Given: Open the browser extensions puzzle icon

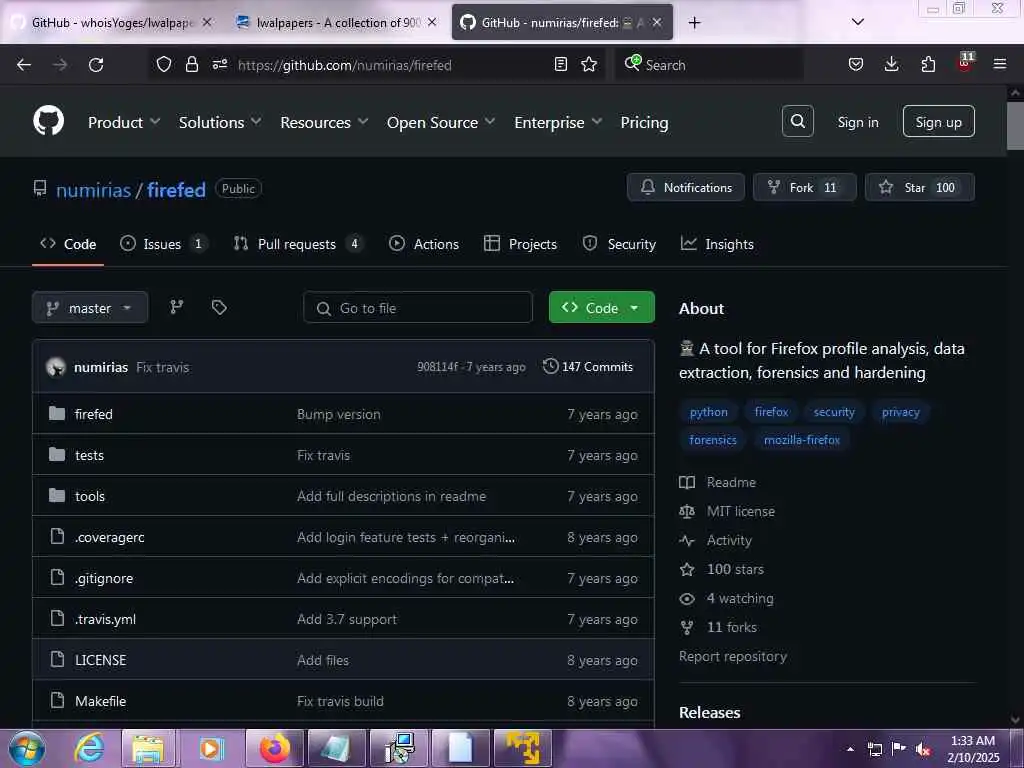Looking at the screenshot, I should click(x=928, y=64).
